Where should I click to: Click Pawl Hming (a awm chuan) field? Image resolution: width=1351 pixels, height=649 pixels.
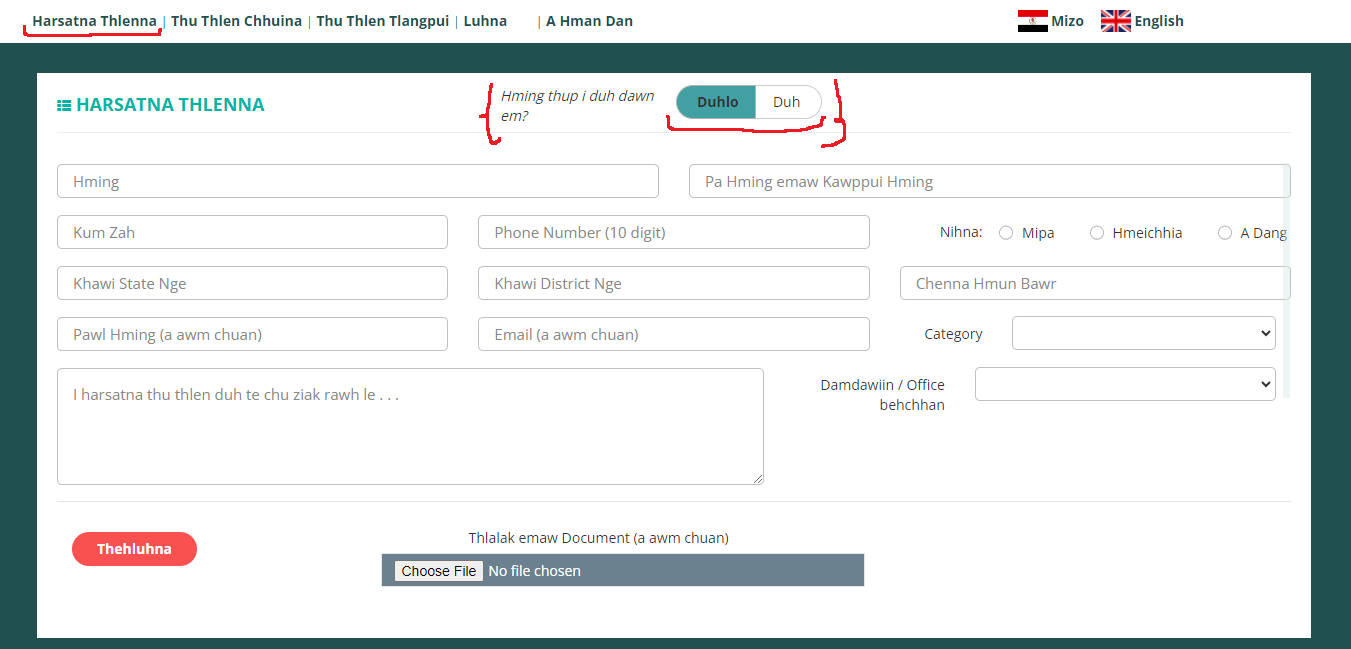coord(252,334)
